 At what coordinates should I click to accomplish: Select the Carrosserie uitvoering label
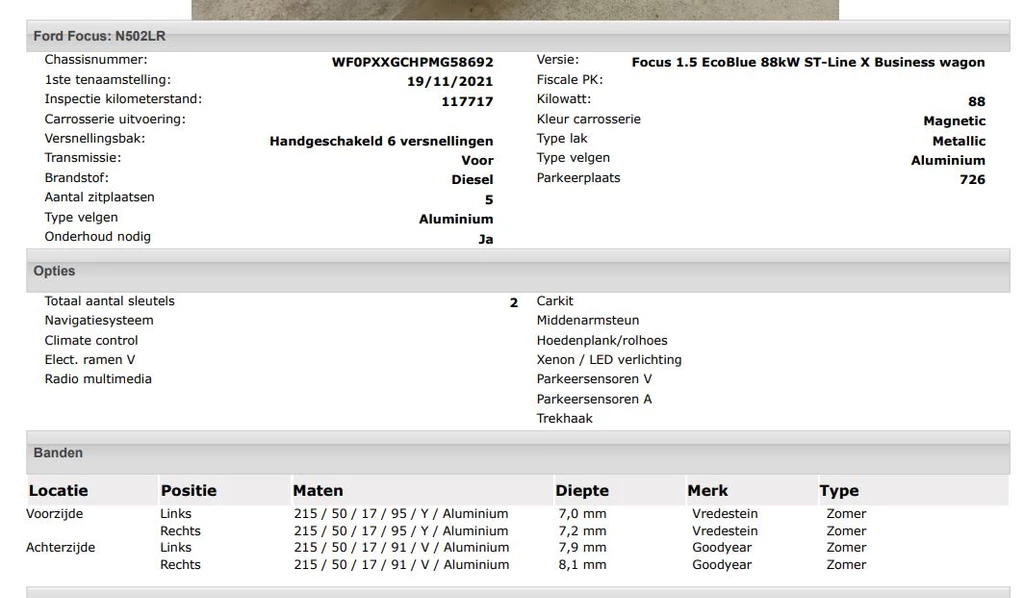pyautogui.click(x=115, y=119)
